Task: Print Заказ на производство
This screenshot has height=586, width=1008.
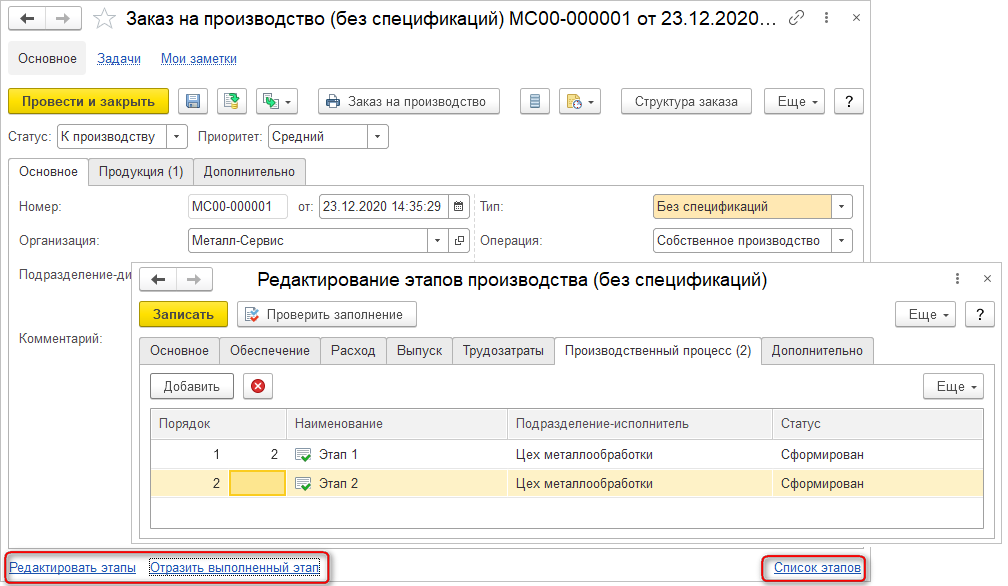Action: tap(409, 102)
